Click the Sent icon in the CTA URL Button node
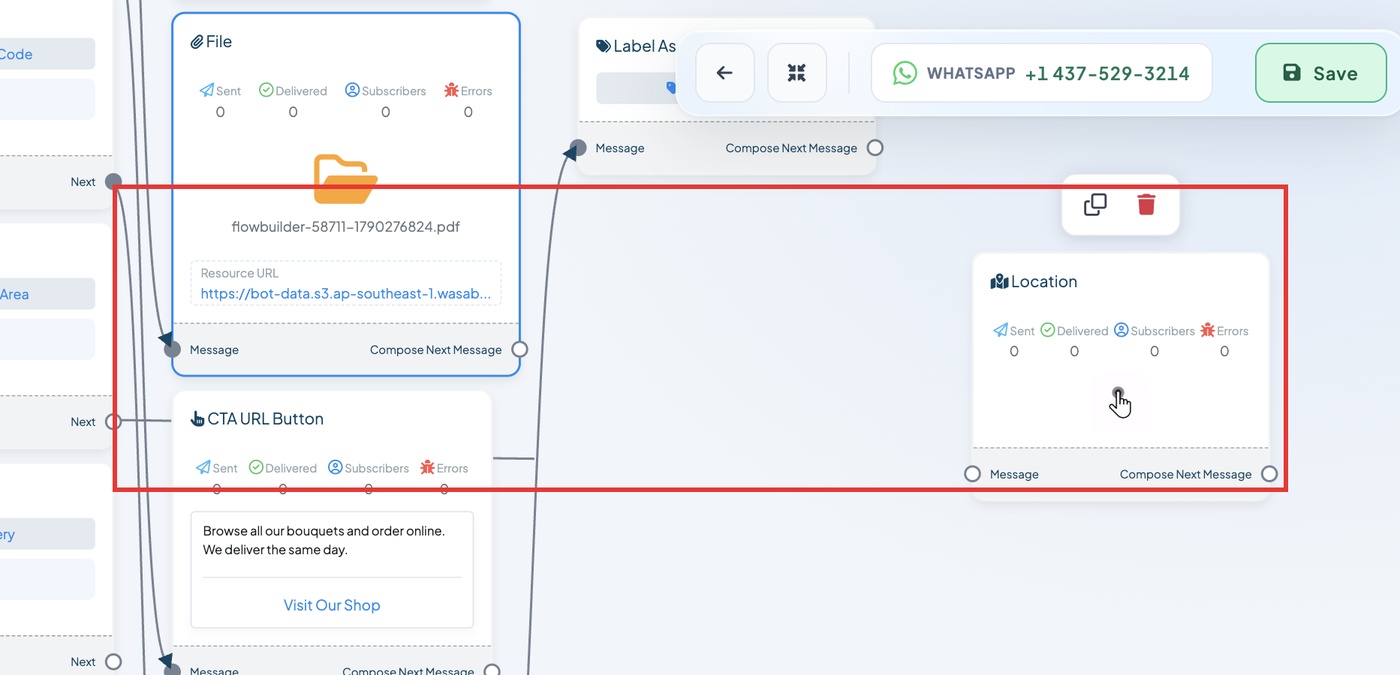The width and height of the screenshot is (1400, 675). [x=203, y=467]
